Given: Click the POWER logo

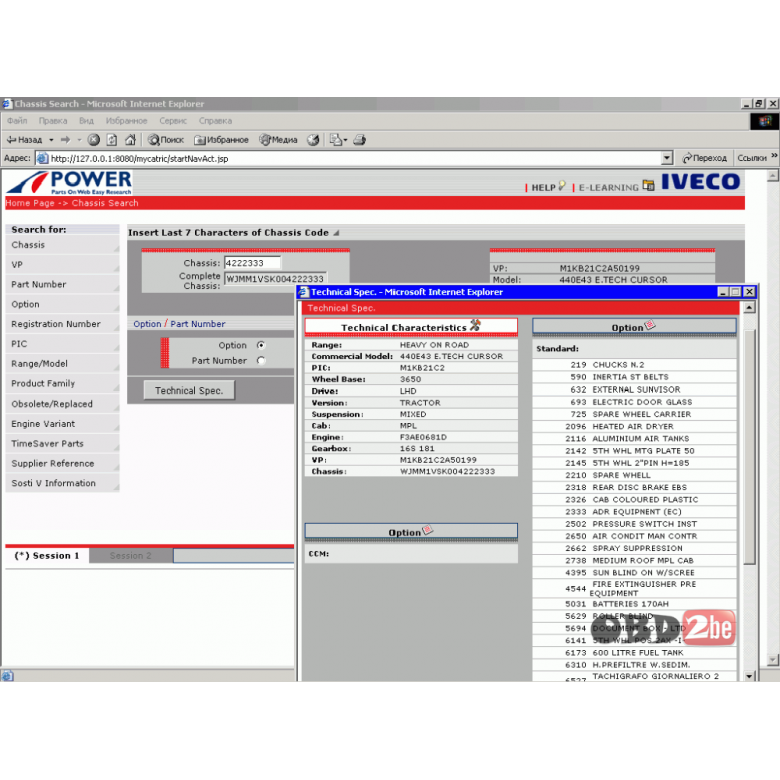Looking at the screenshot, I should click(70, 182).
